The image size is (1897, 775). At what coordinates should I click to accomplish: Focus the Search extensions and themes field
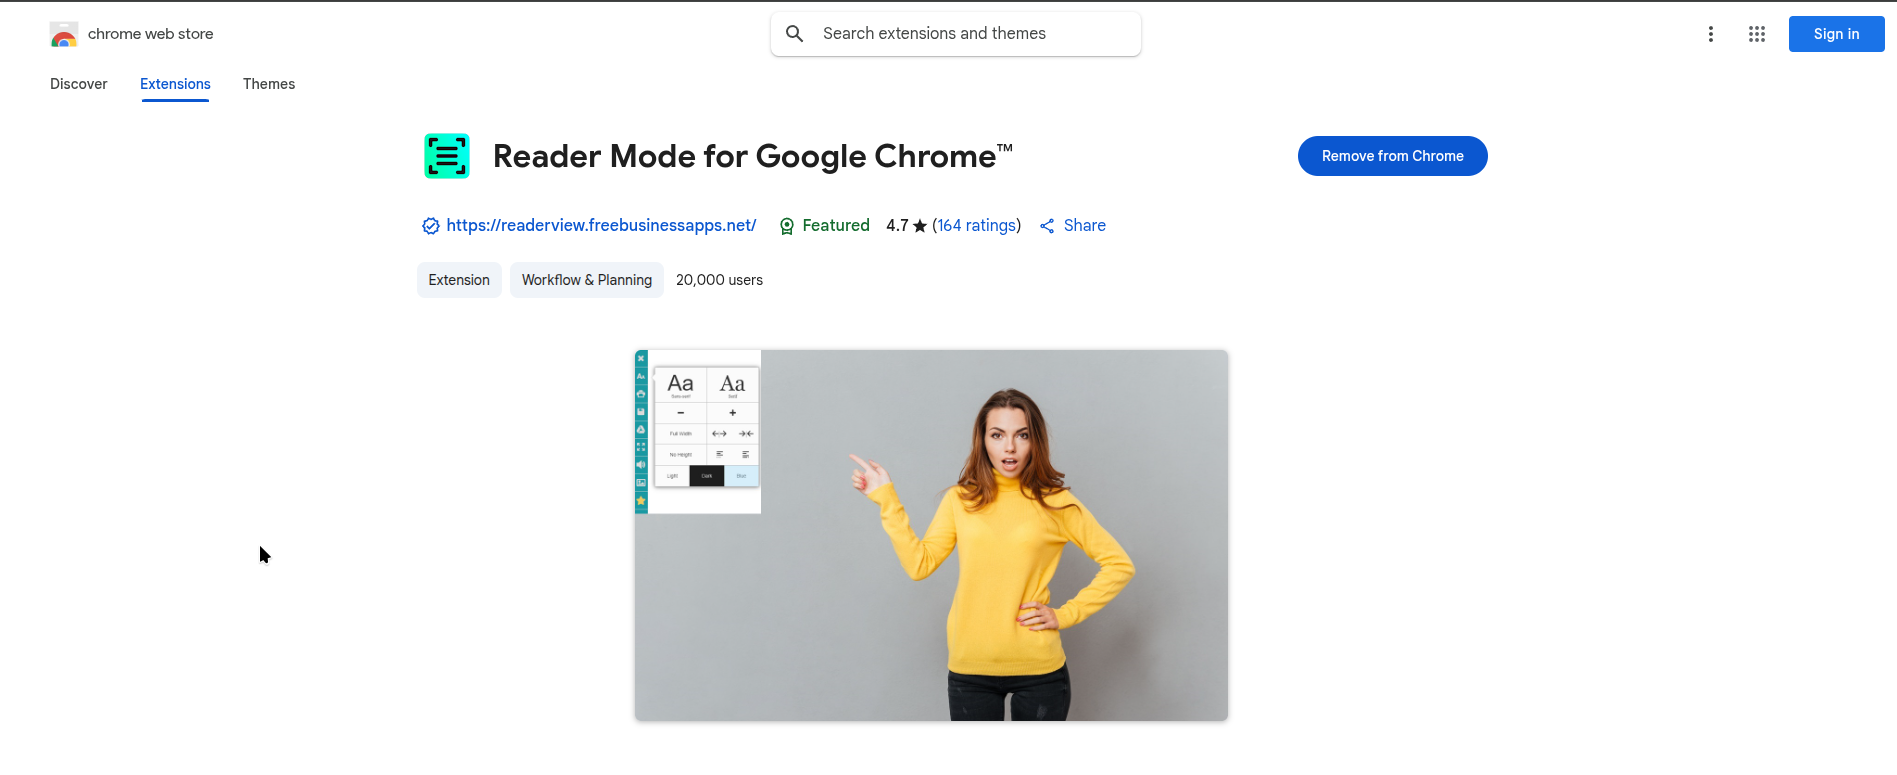click(x=956, y=34)
